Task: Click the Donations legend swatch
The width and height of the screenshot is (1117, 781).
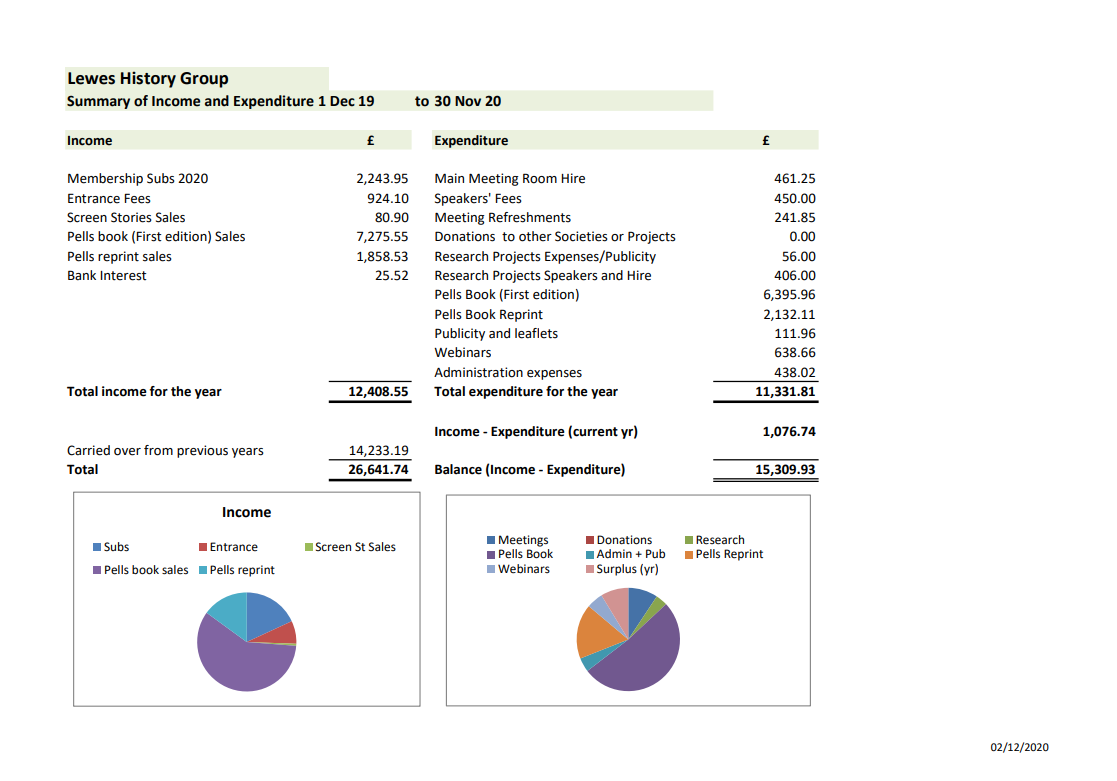Action: tap(590, 540)
